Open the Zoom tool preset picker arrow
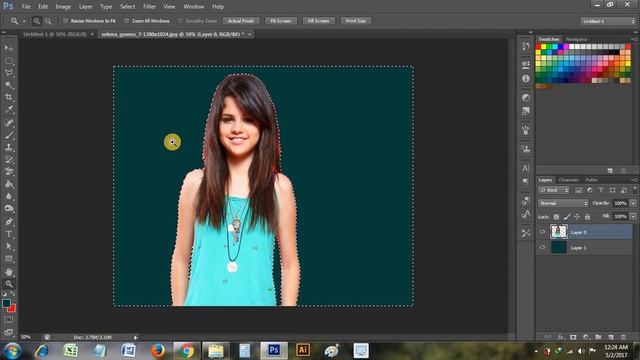This screenshot has height=360, width=640. pyautogui.click(x=24, y=21)
